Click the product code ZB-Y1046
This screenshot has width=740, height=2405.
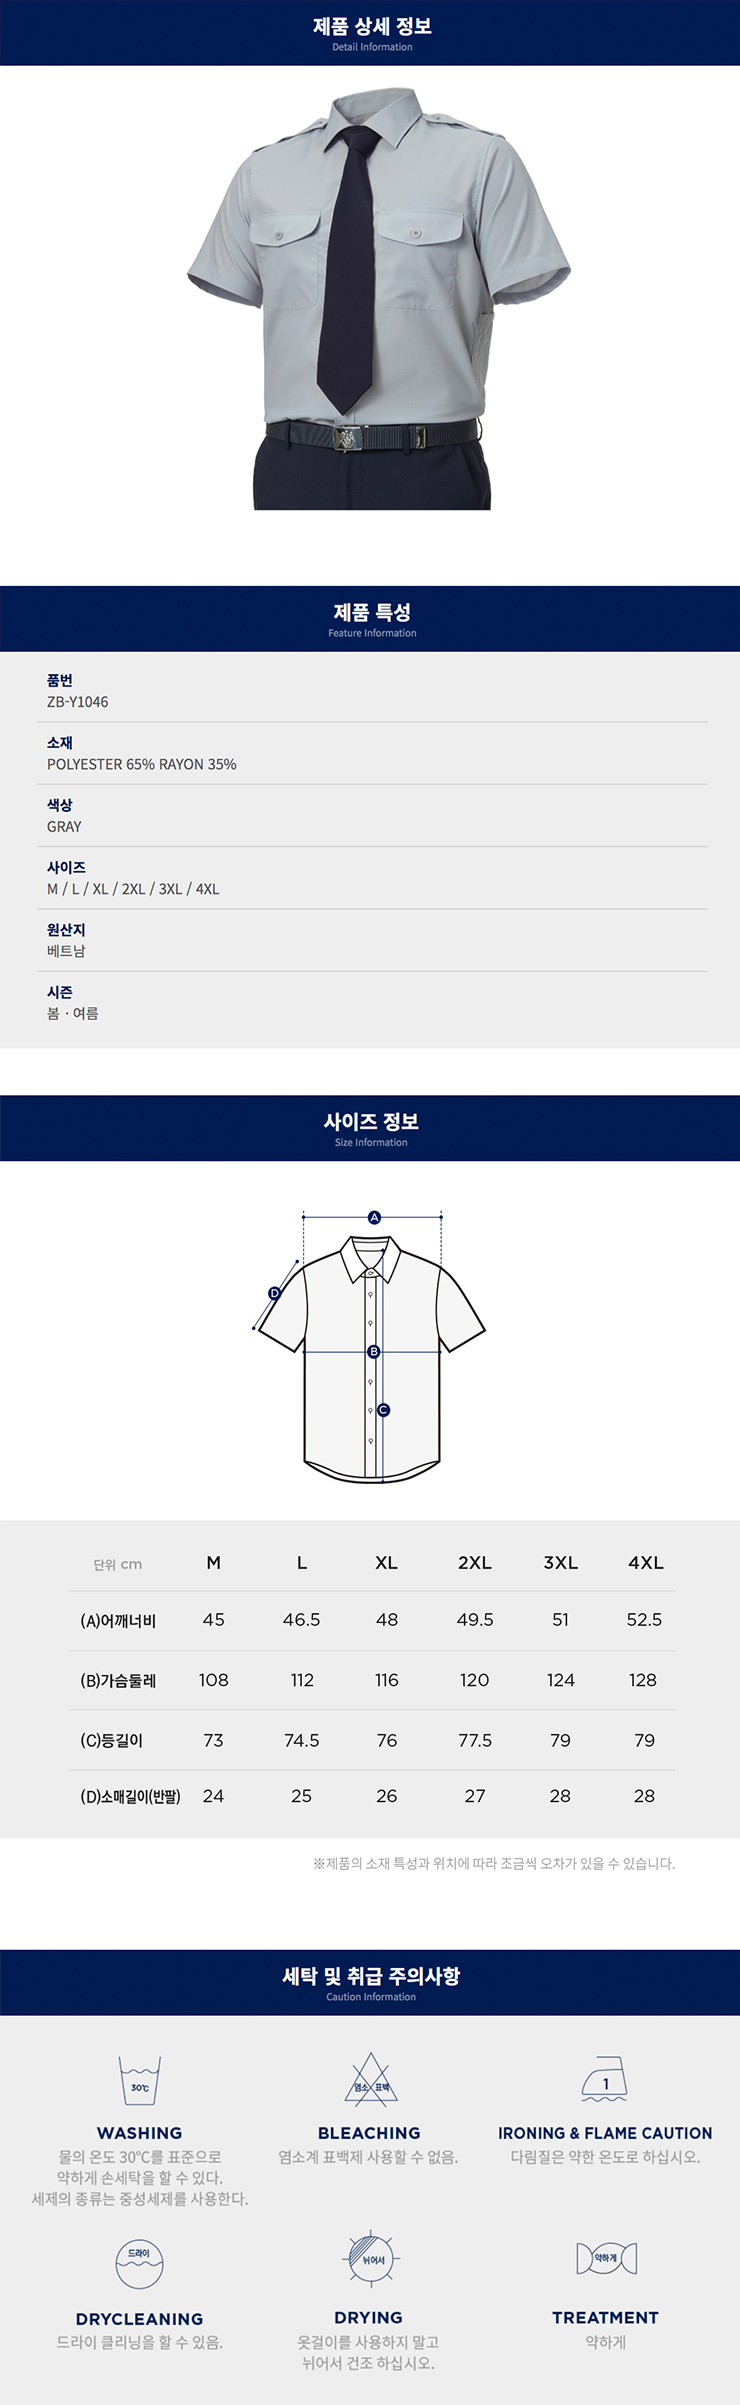tap(77, 702)
